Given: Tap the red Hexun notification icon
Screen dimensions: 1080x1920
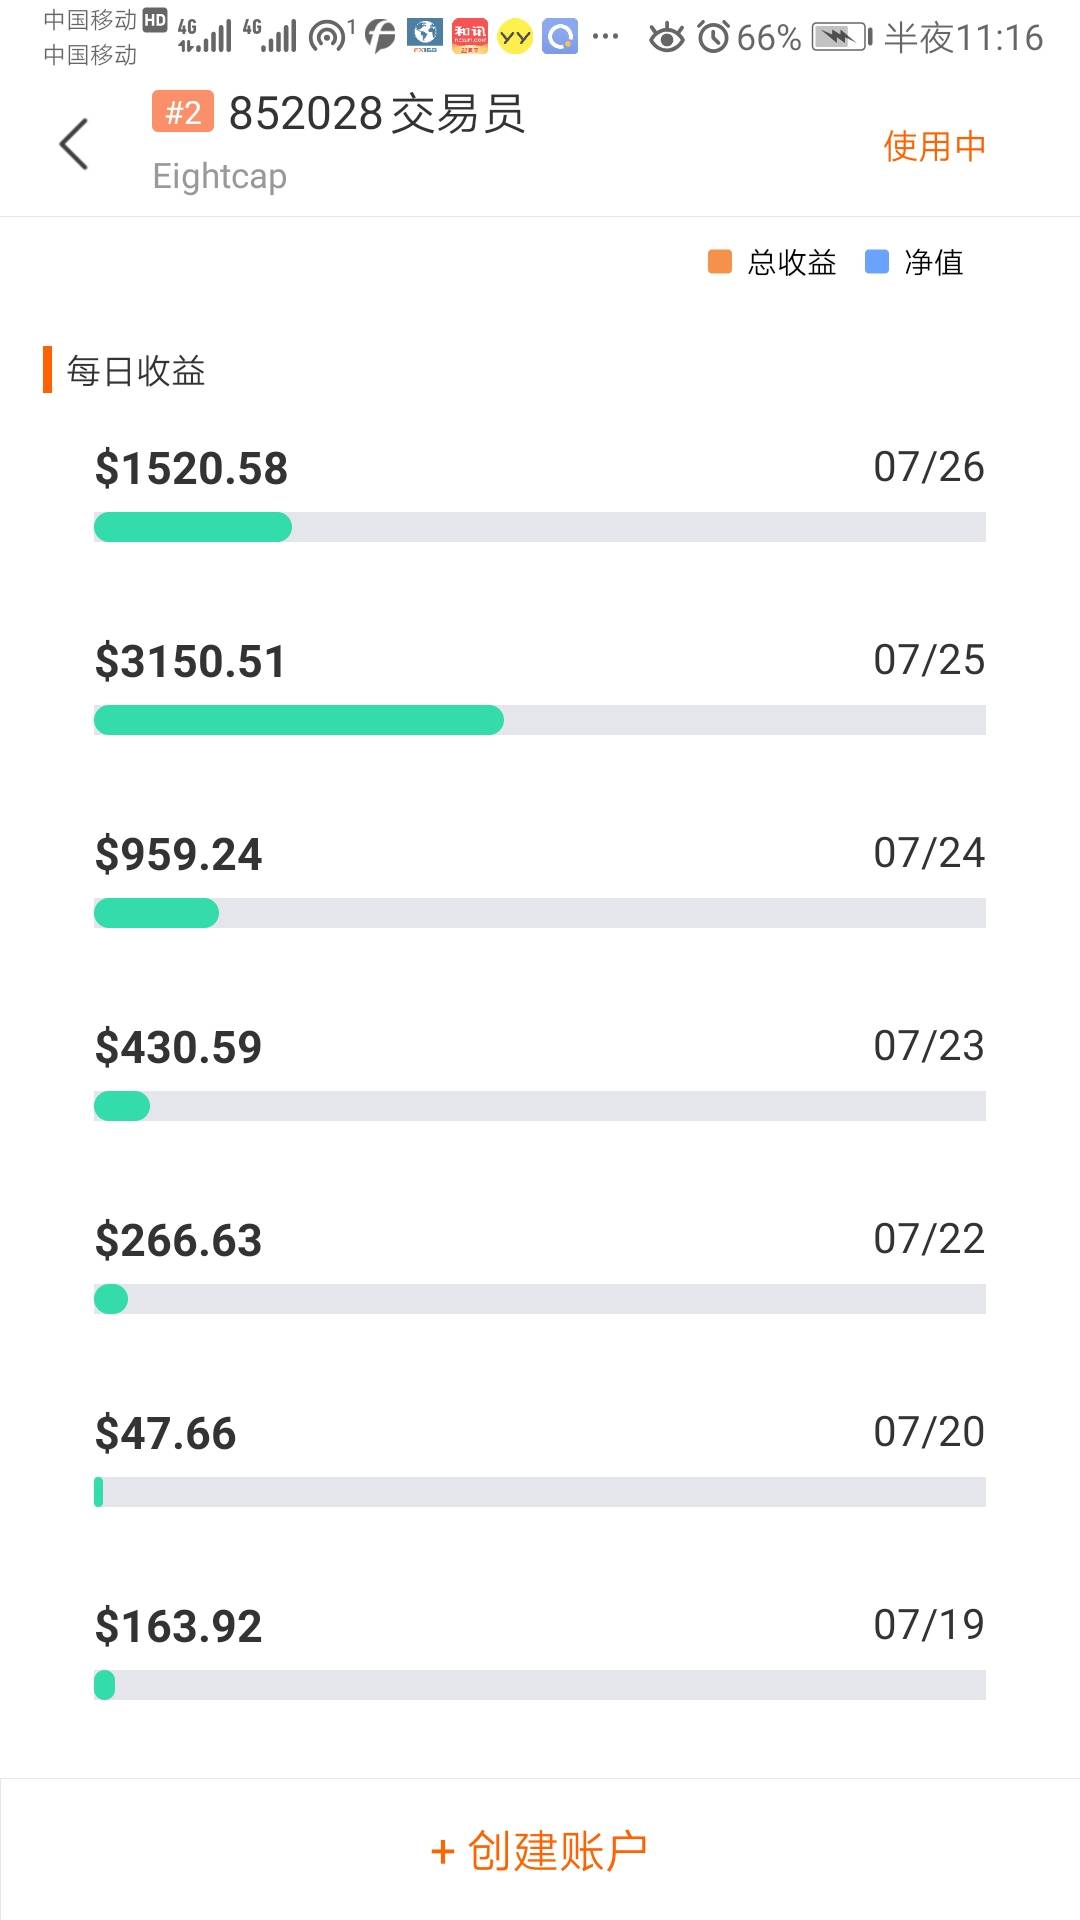Looking at the screenshot, I should pos(470,37).
